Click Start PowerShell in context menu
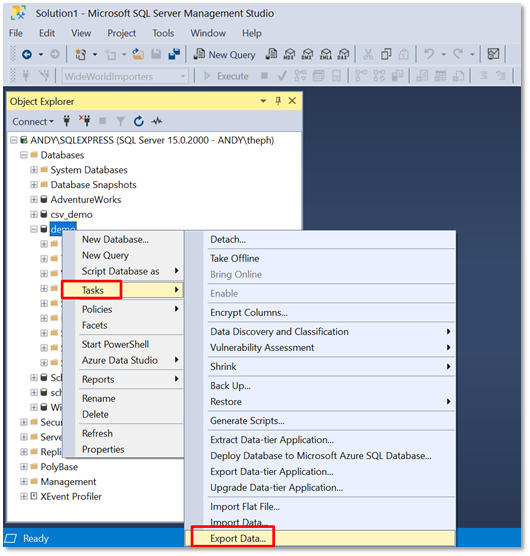This screenshot has width=530, height=556. tap(123, 345)
